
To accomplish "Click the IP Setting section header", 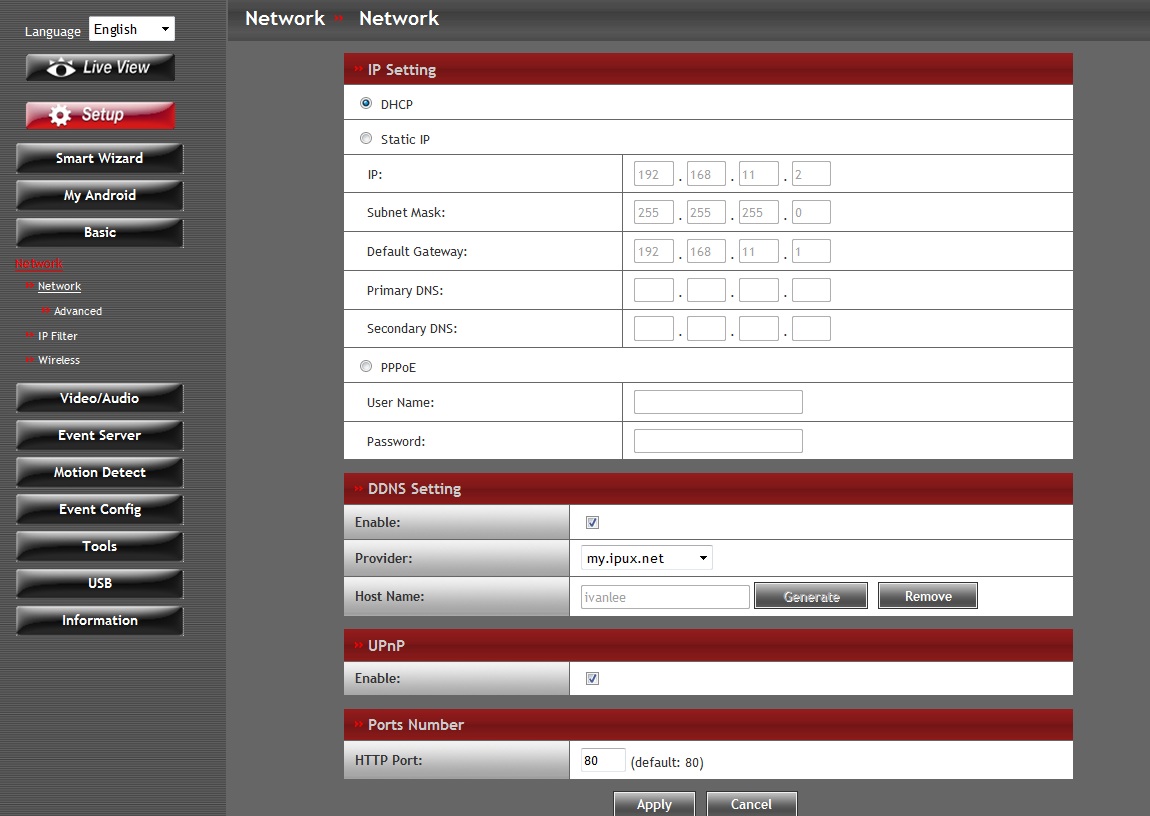I will [708, 69].
